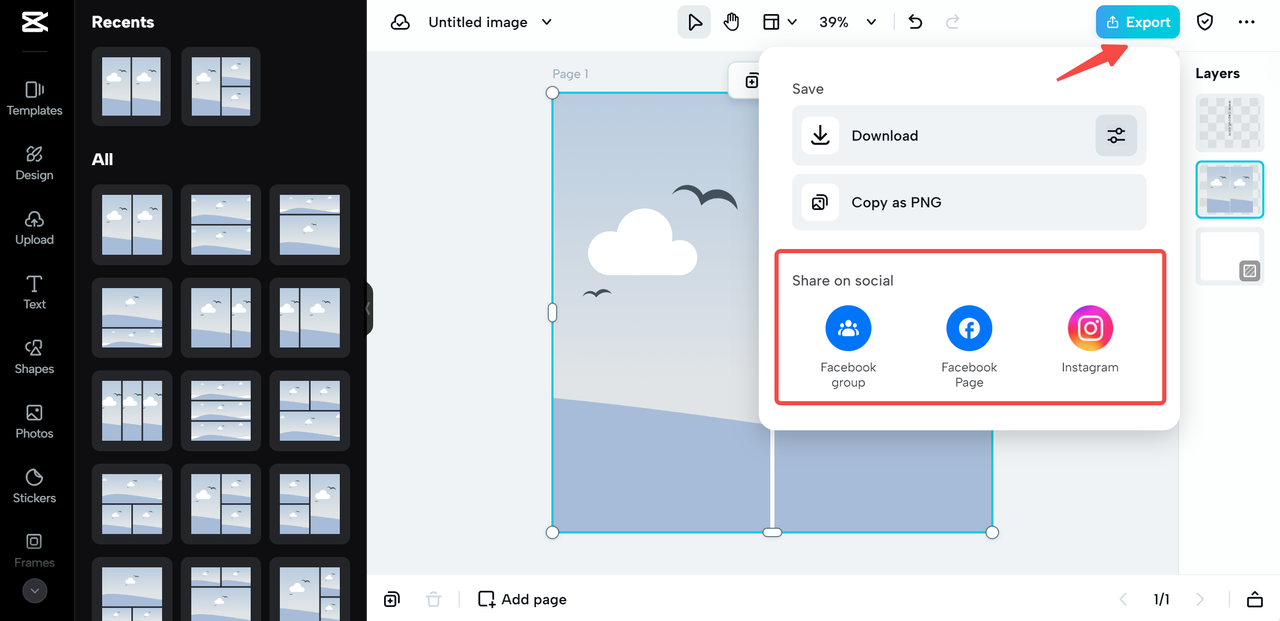1280x621 pixels.
Task: Click the shield privacy icon
Action: [1205, 22]
